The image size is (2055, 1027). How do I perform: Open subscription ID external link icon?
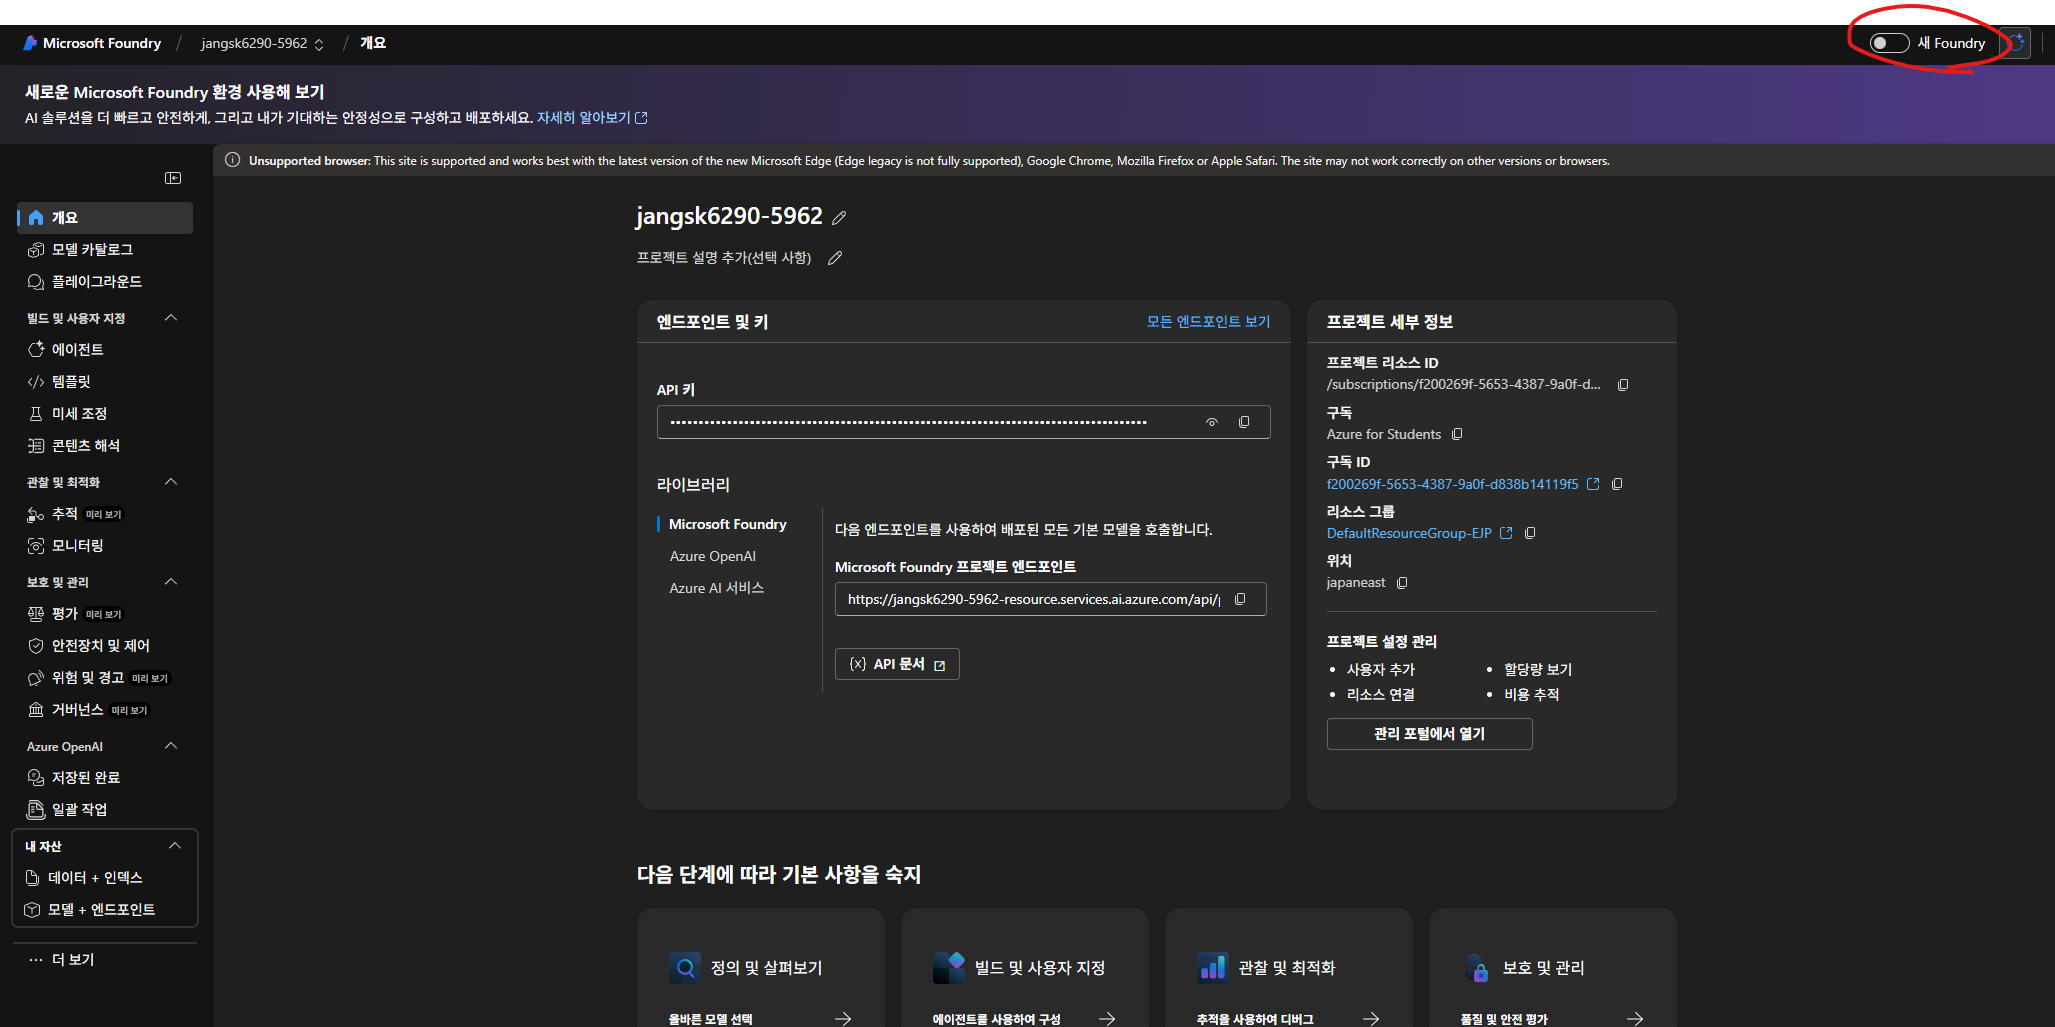point(1593,484)
